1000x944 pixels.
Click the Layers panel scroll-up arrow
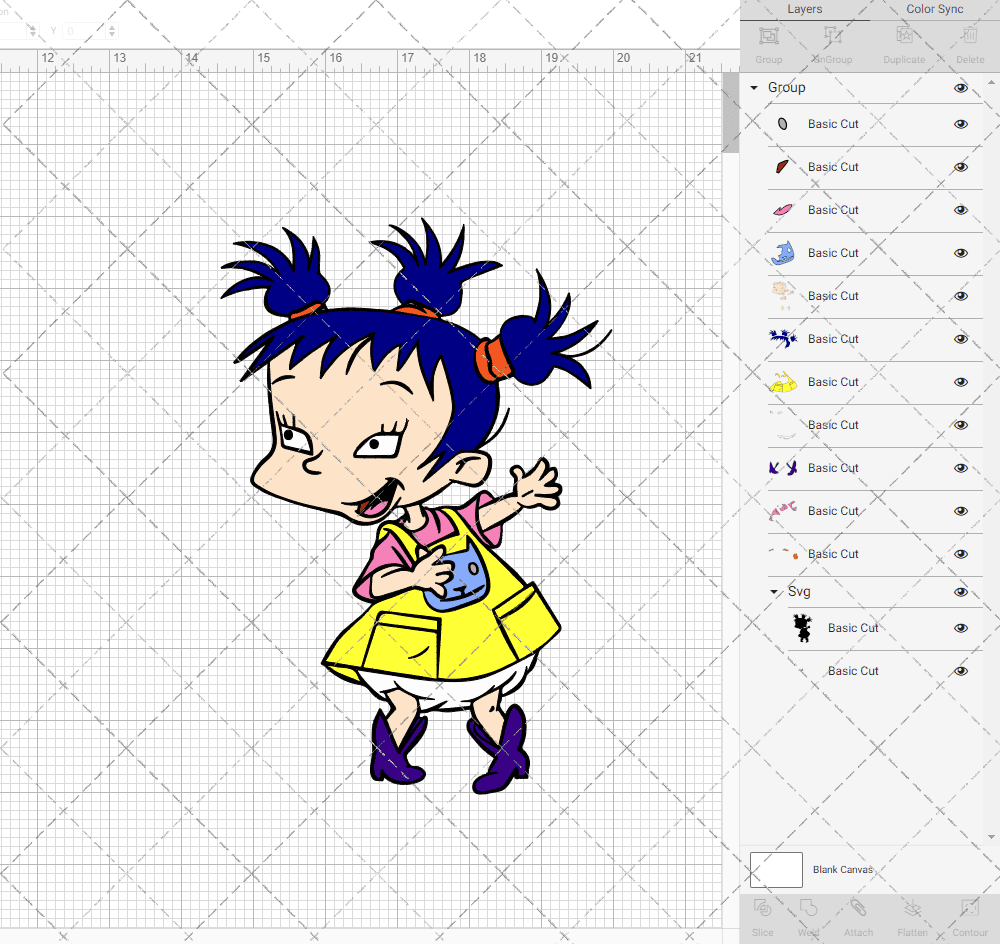990,83
